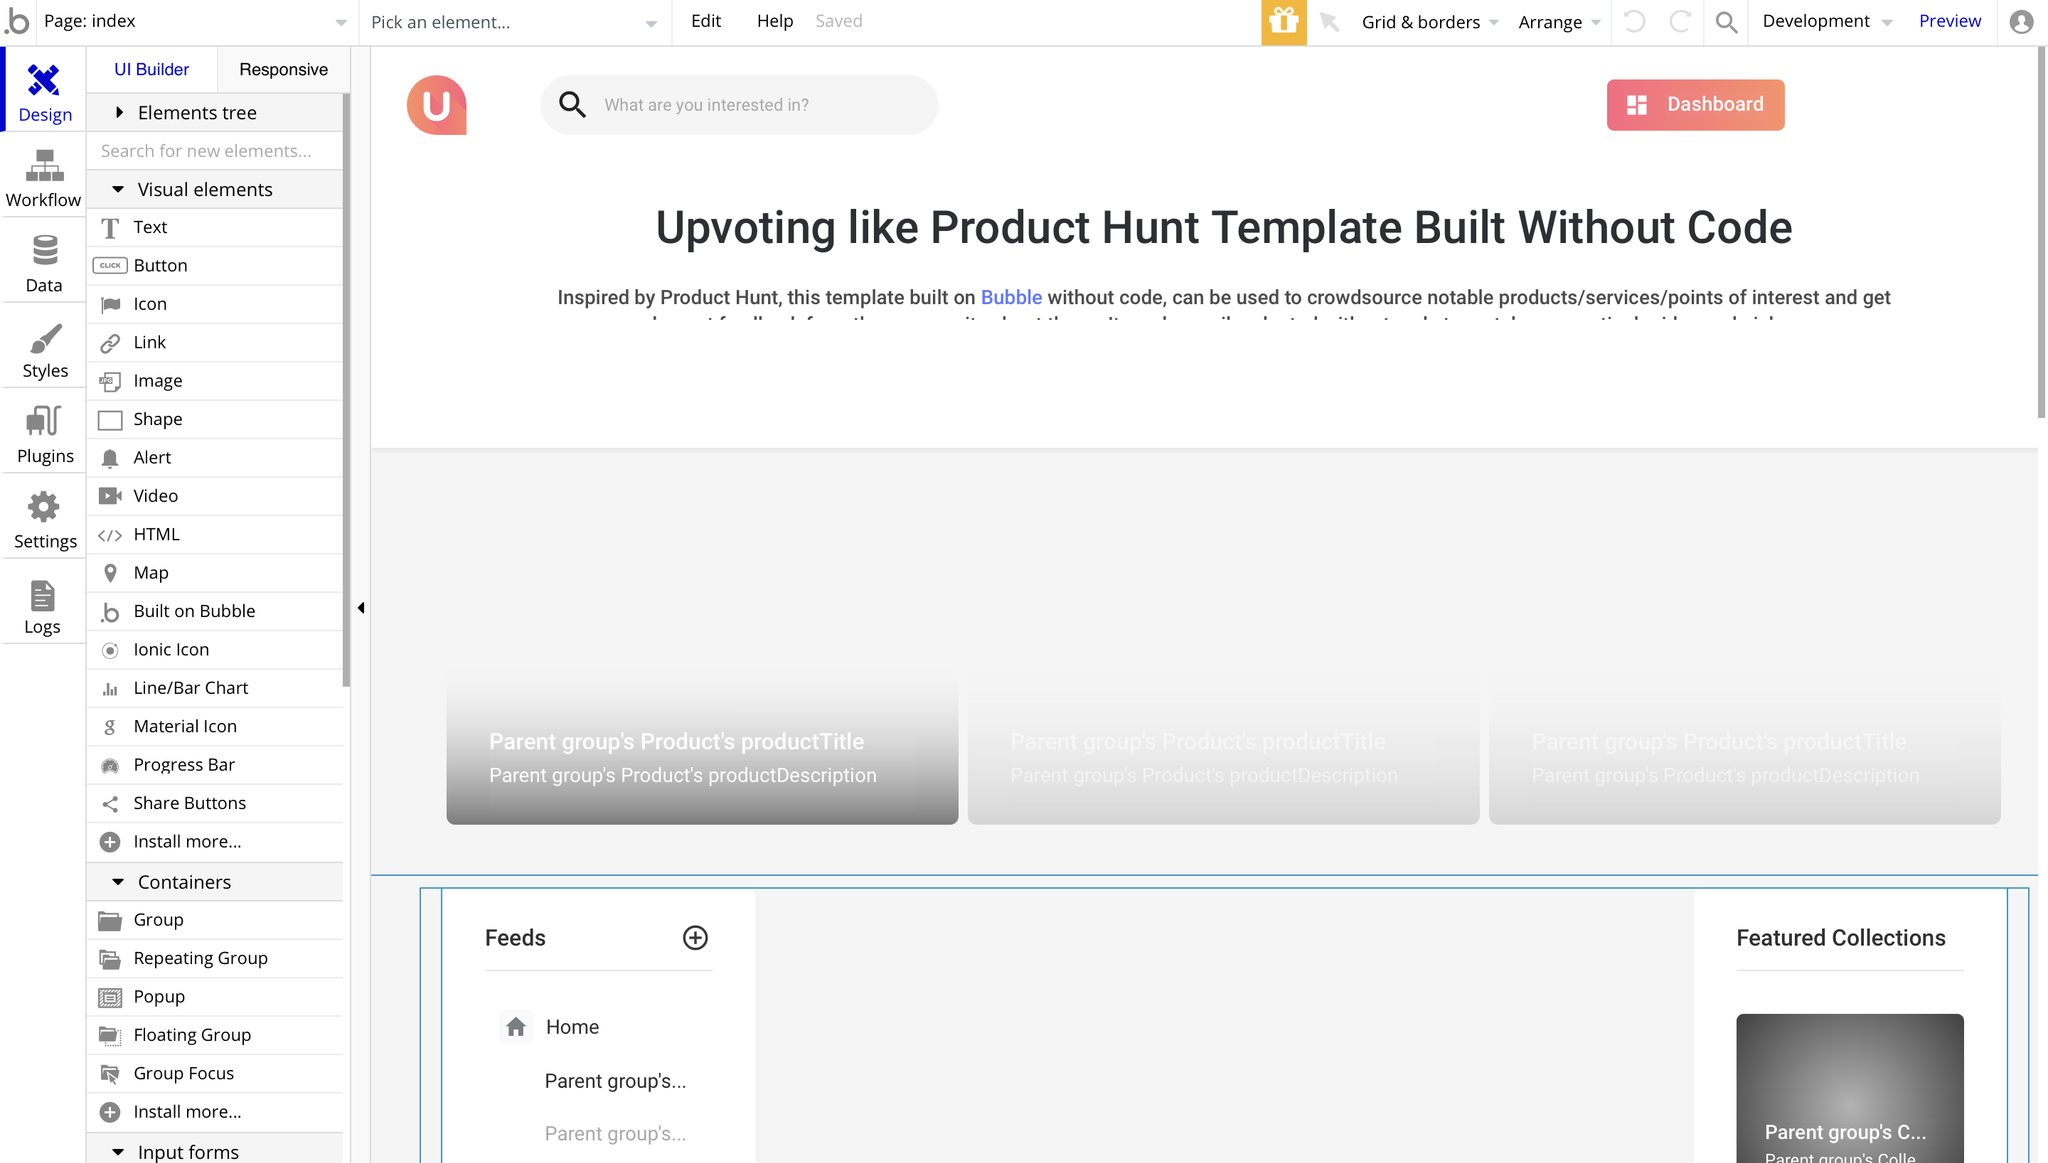Collapse the left elements panel using the arrow
Image resolution: width=2048 pixels, height=1163 pixels.
tap(361, 608)
